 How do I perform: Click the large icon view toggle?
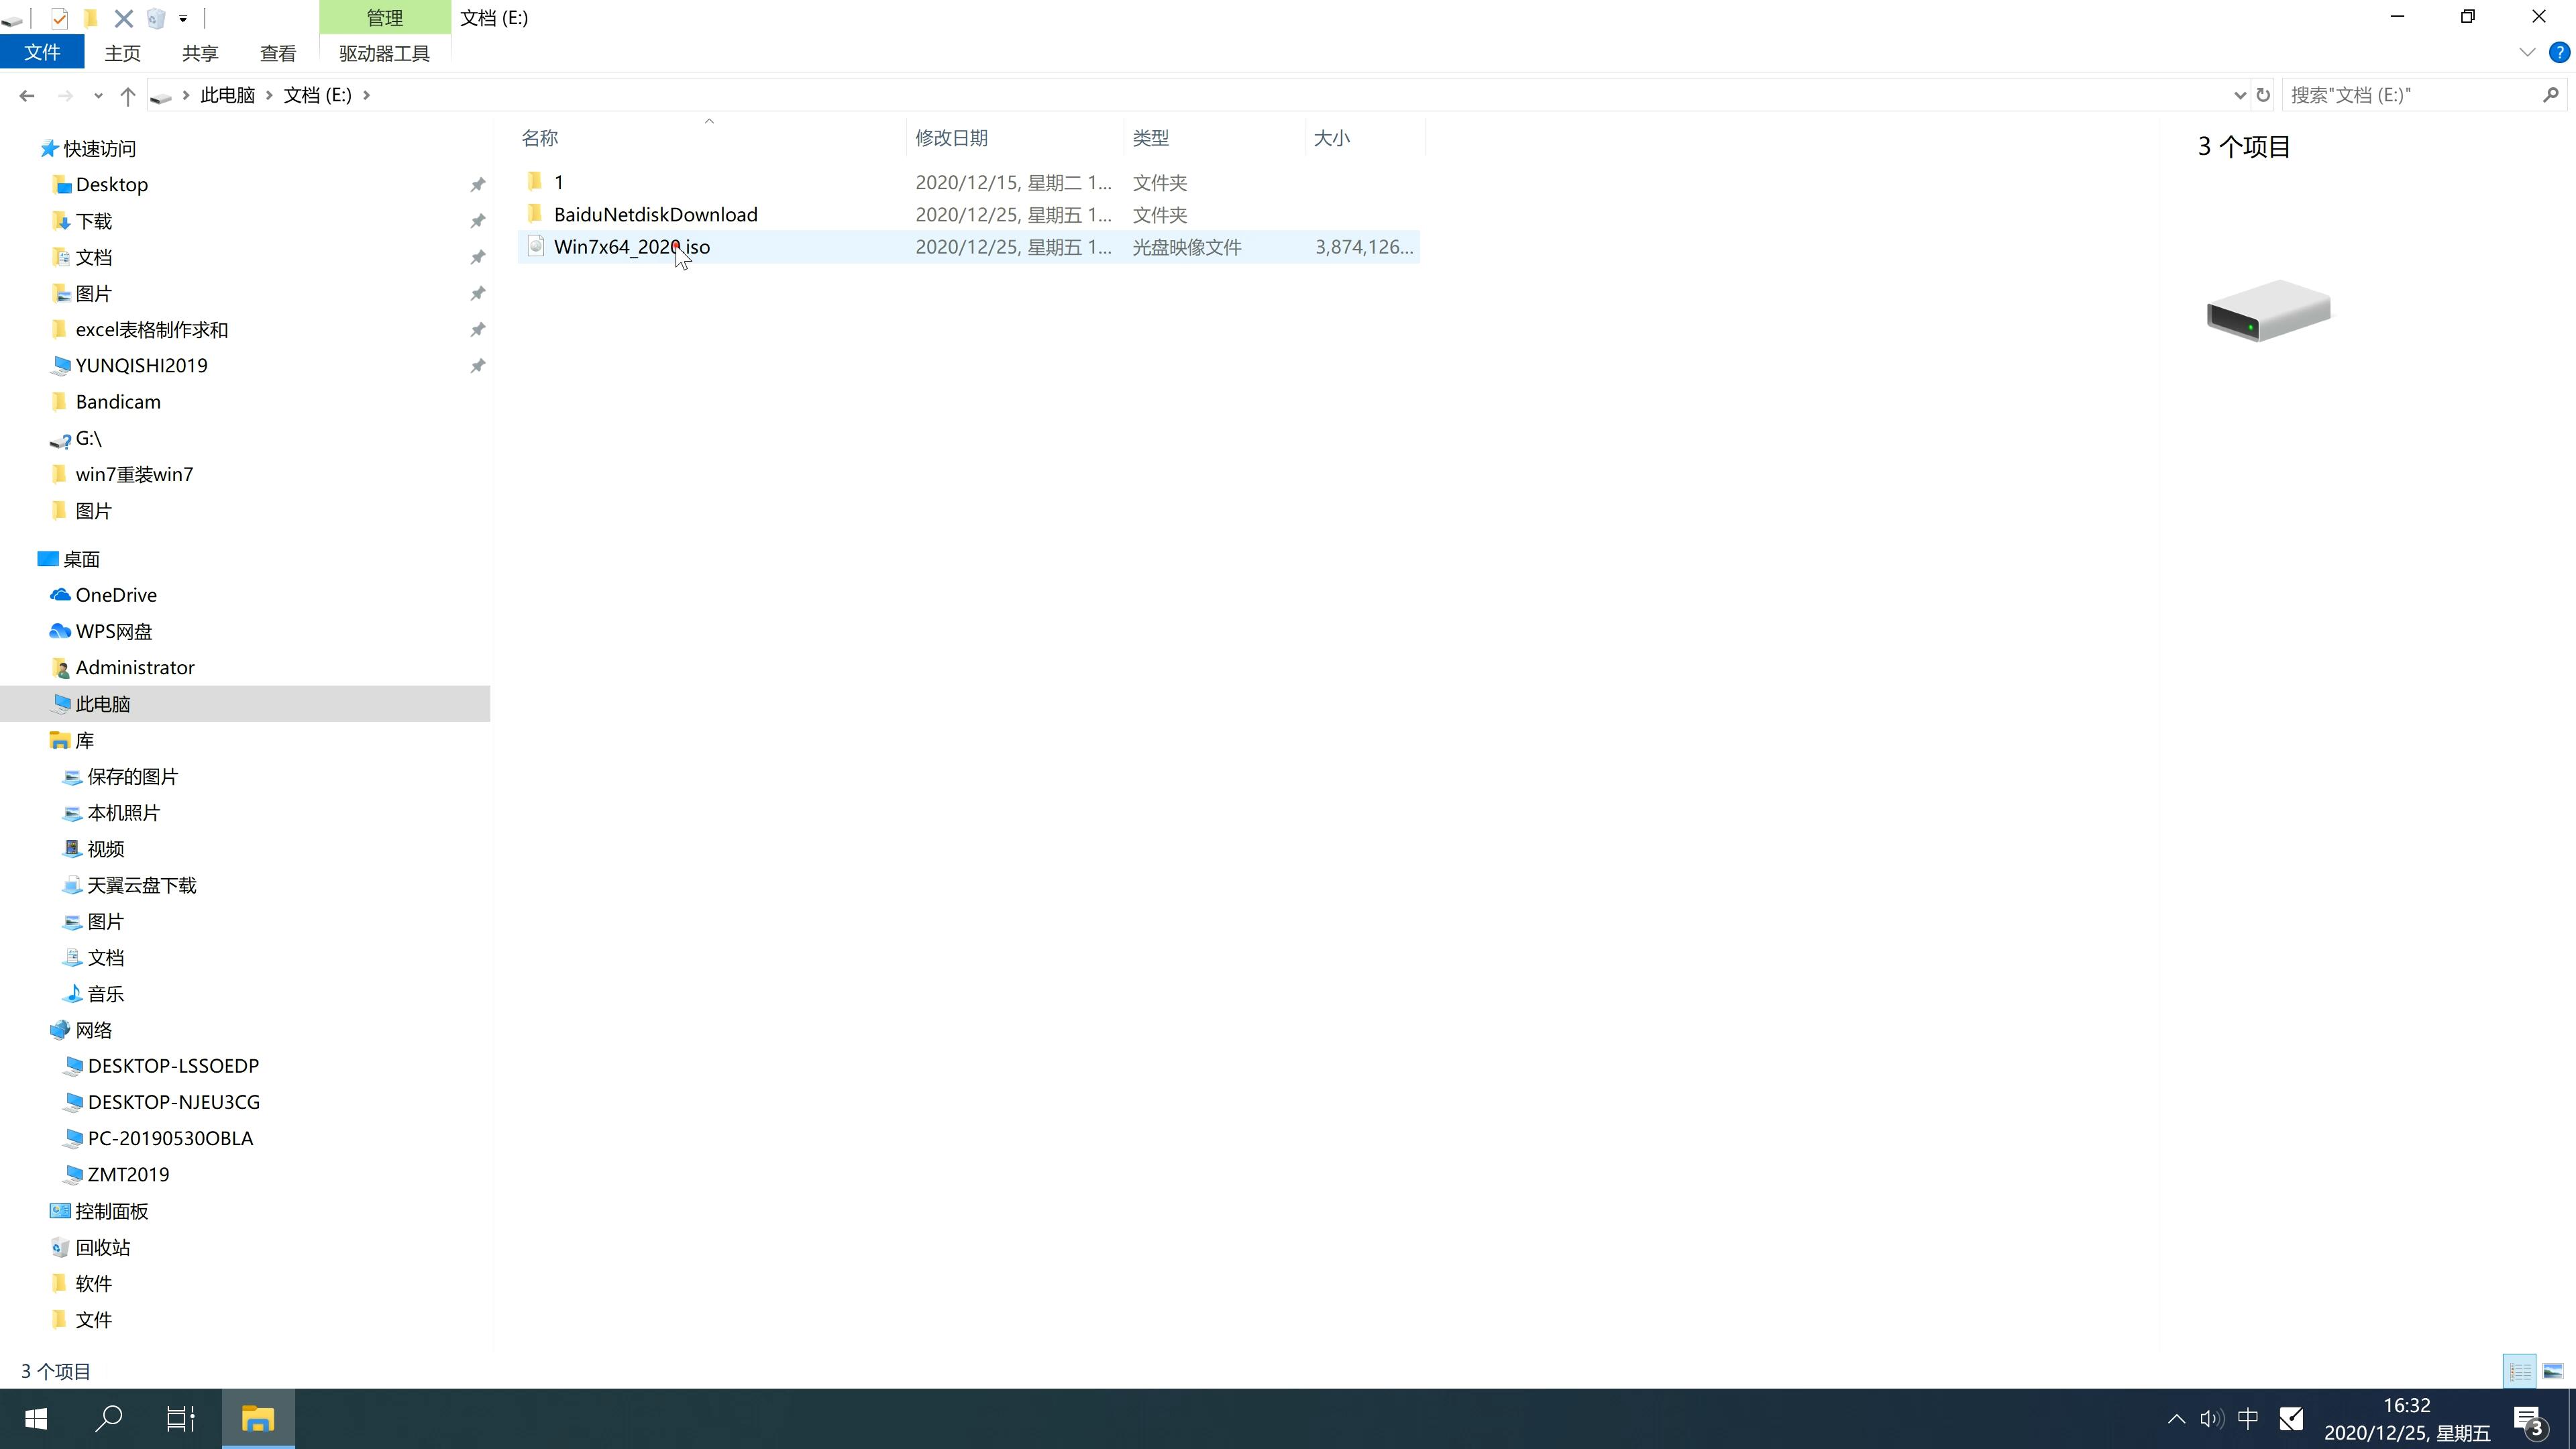(x=2553, y=1369)
